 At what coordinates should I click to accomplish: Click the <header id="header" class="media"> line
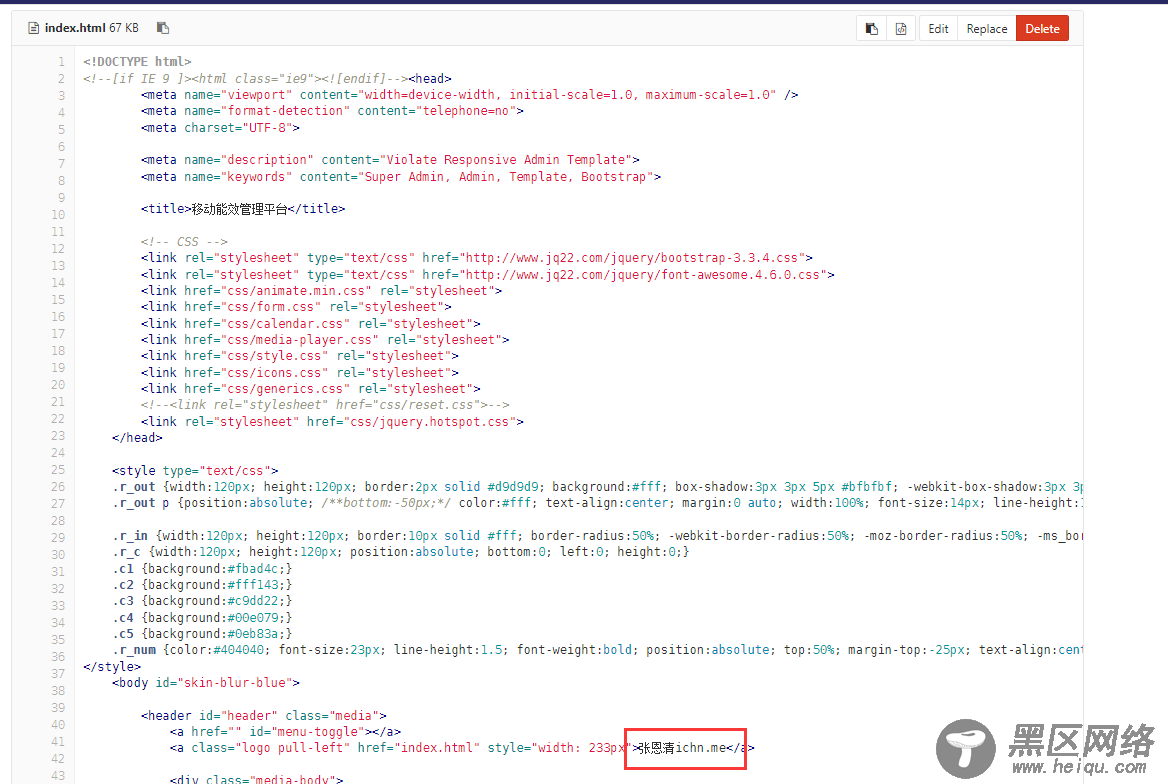coord(264,715)
